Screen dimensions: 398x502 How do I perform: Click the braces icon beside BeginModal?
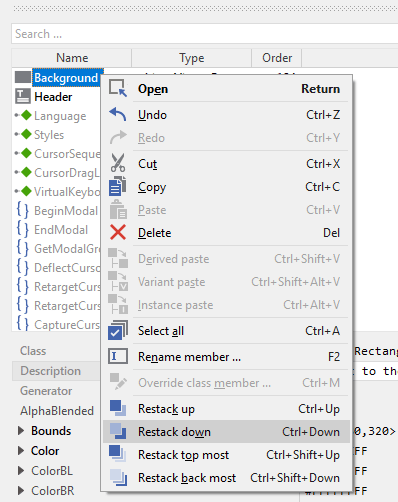[x=23, y=211]
